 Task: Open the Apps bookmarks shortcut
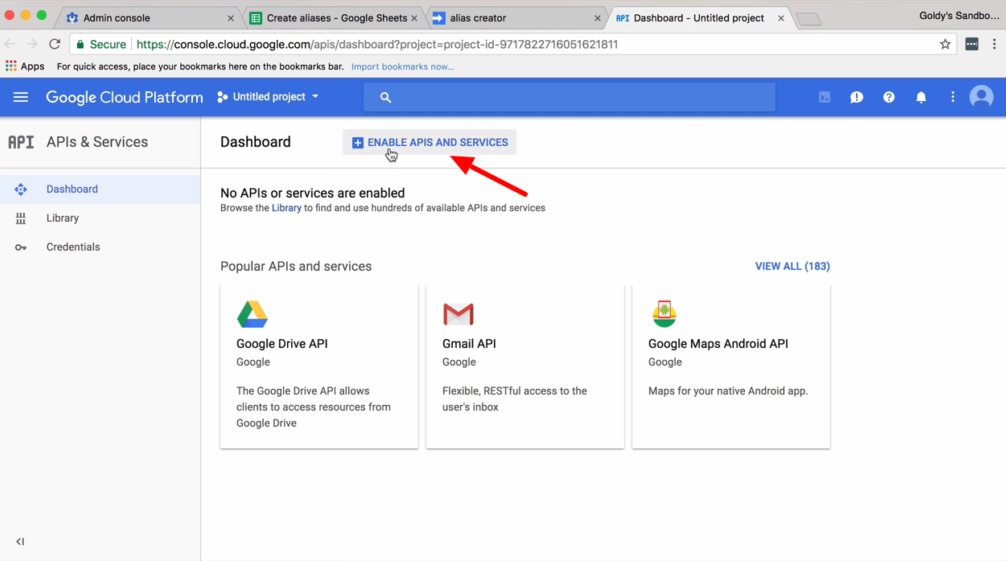click(25, 66)
